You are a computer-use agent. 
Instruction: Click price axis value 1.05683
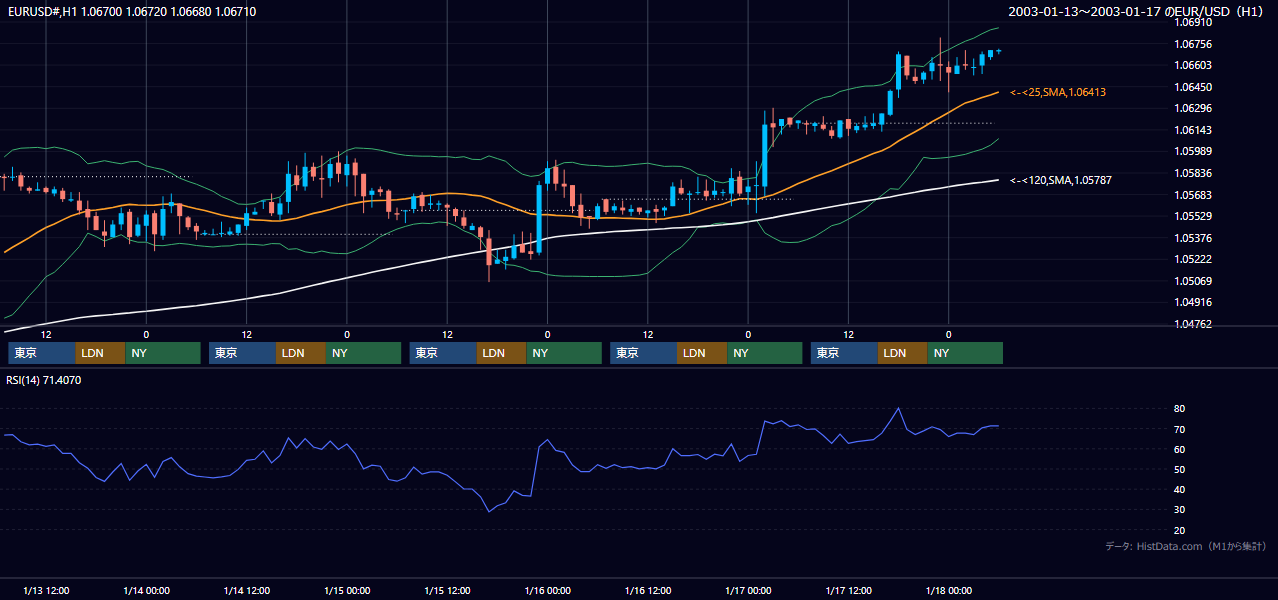1193,195
